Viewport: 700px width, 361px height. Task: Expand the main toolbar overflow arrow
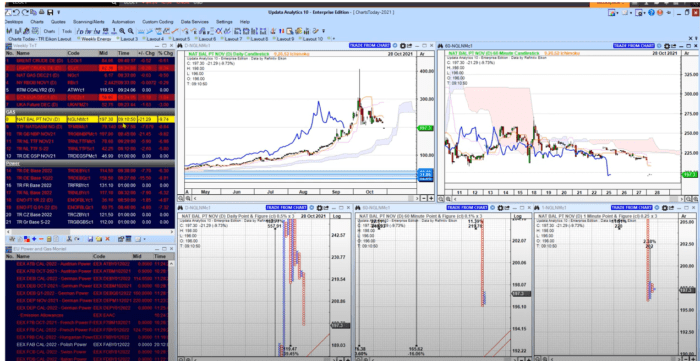click(323, 31)
